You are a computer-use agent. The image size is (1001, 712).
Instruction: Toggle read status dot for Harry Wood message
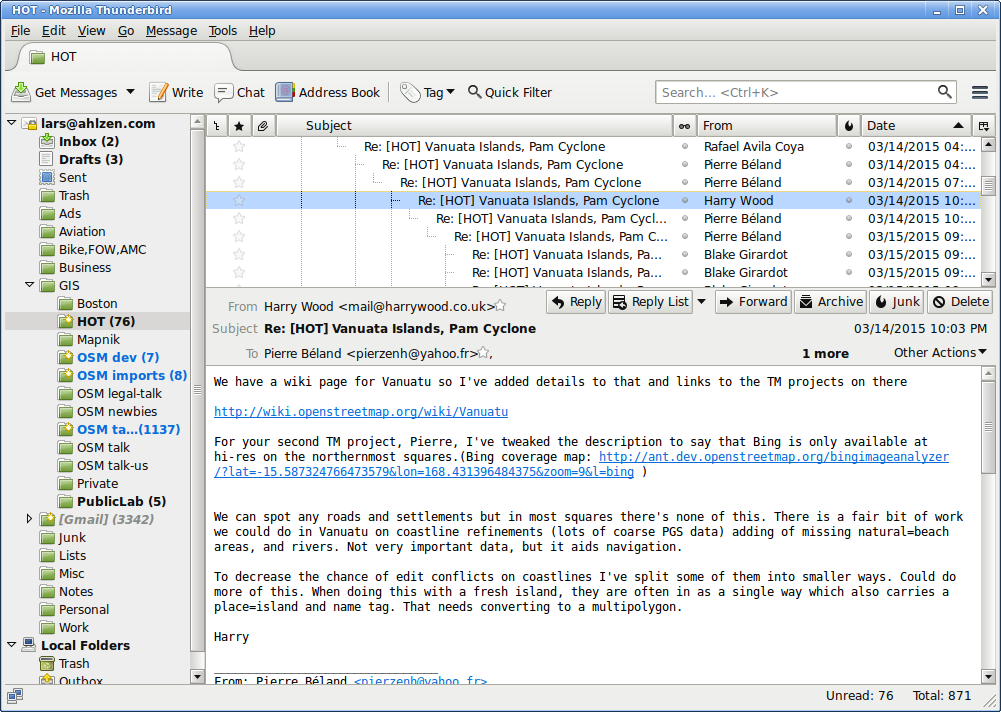[x=685, y=201]
